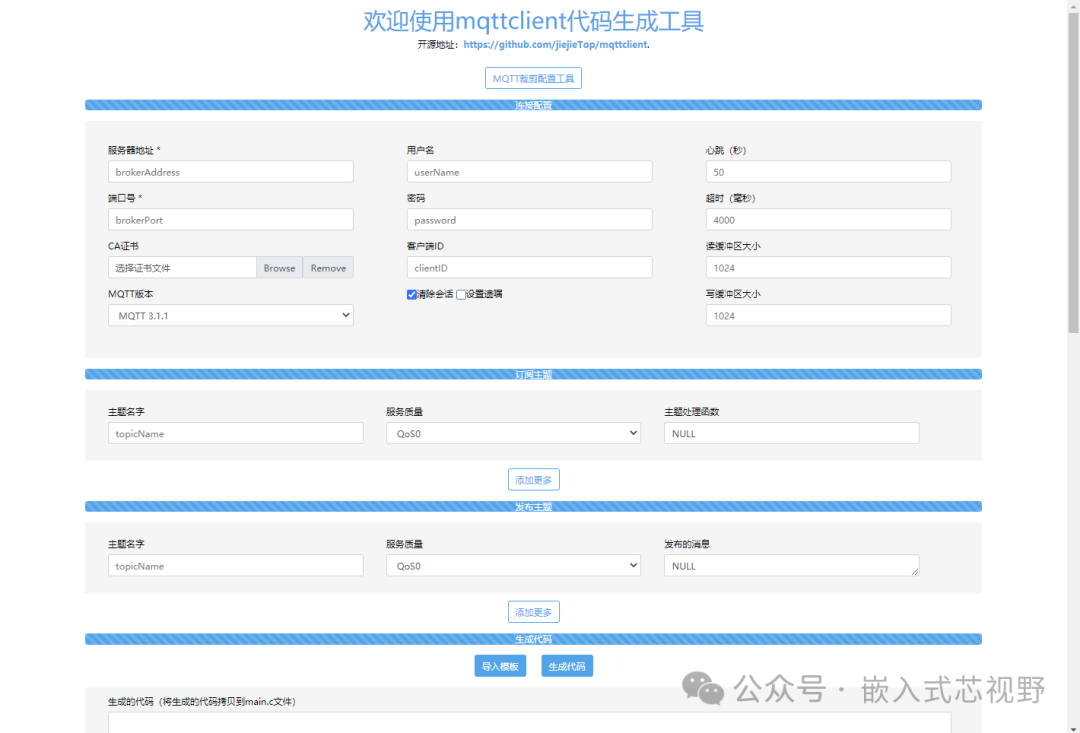Click the brokerPort port number field

[231, 220]
